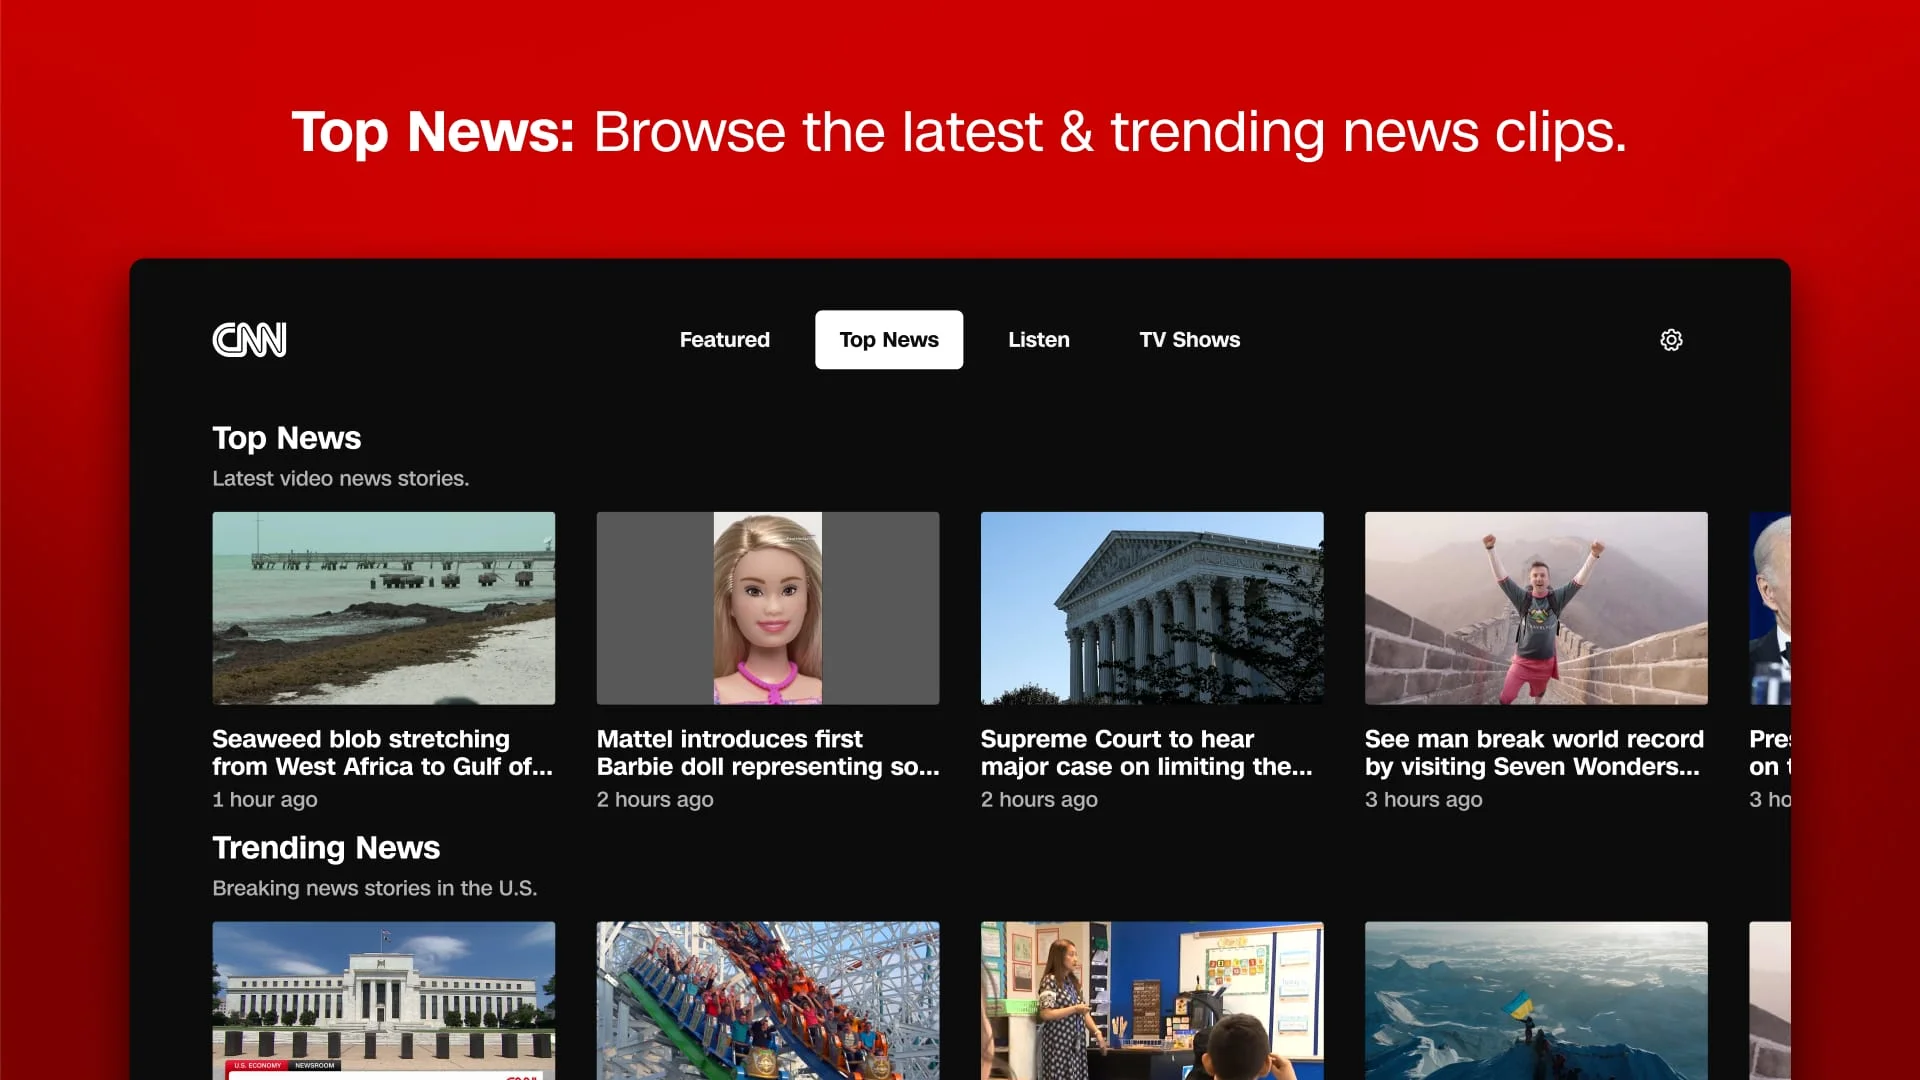Image resolution: width=1920 pixels, height=1080 pixels.
Task: Open the Barbie doll story thumbnail
Action: click(767, 608)
